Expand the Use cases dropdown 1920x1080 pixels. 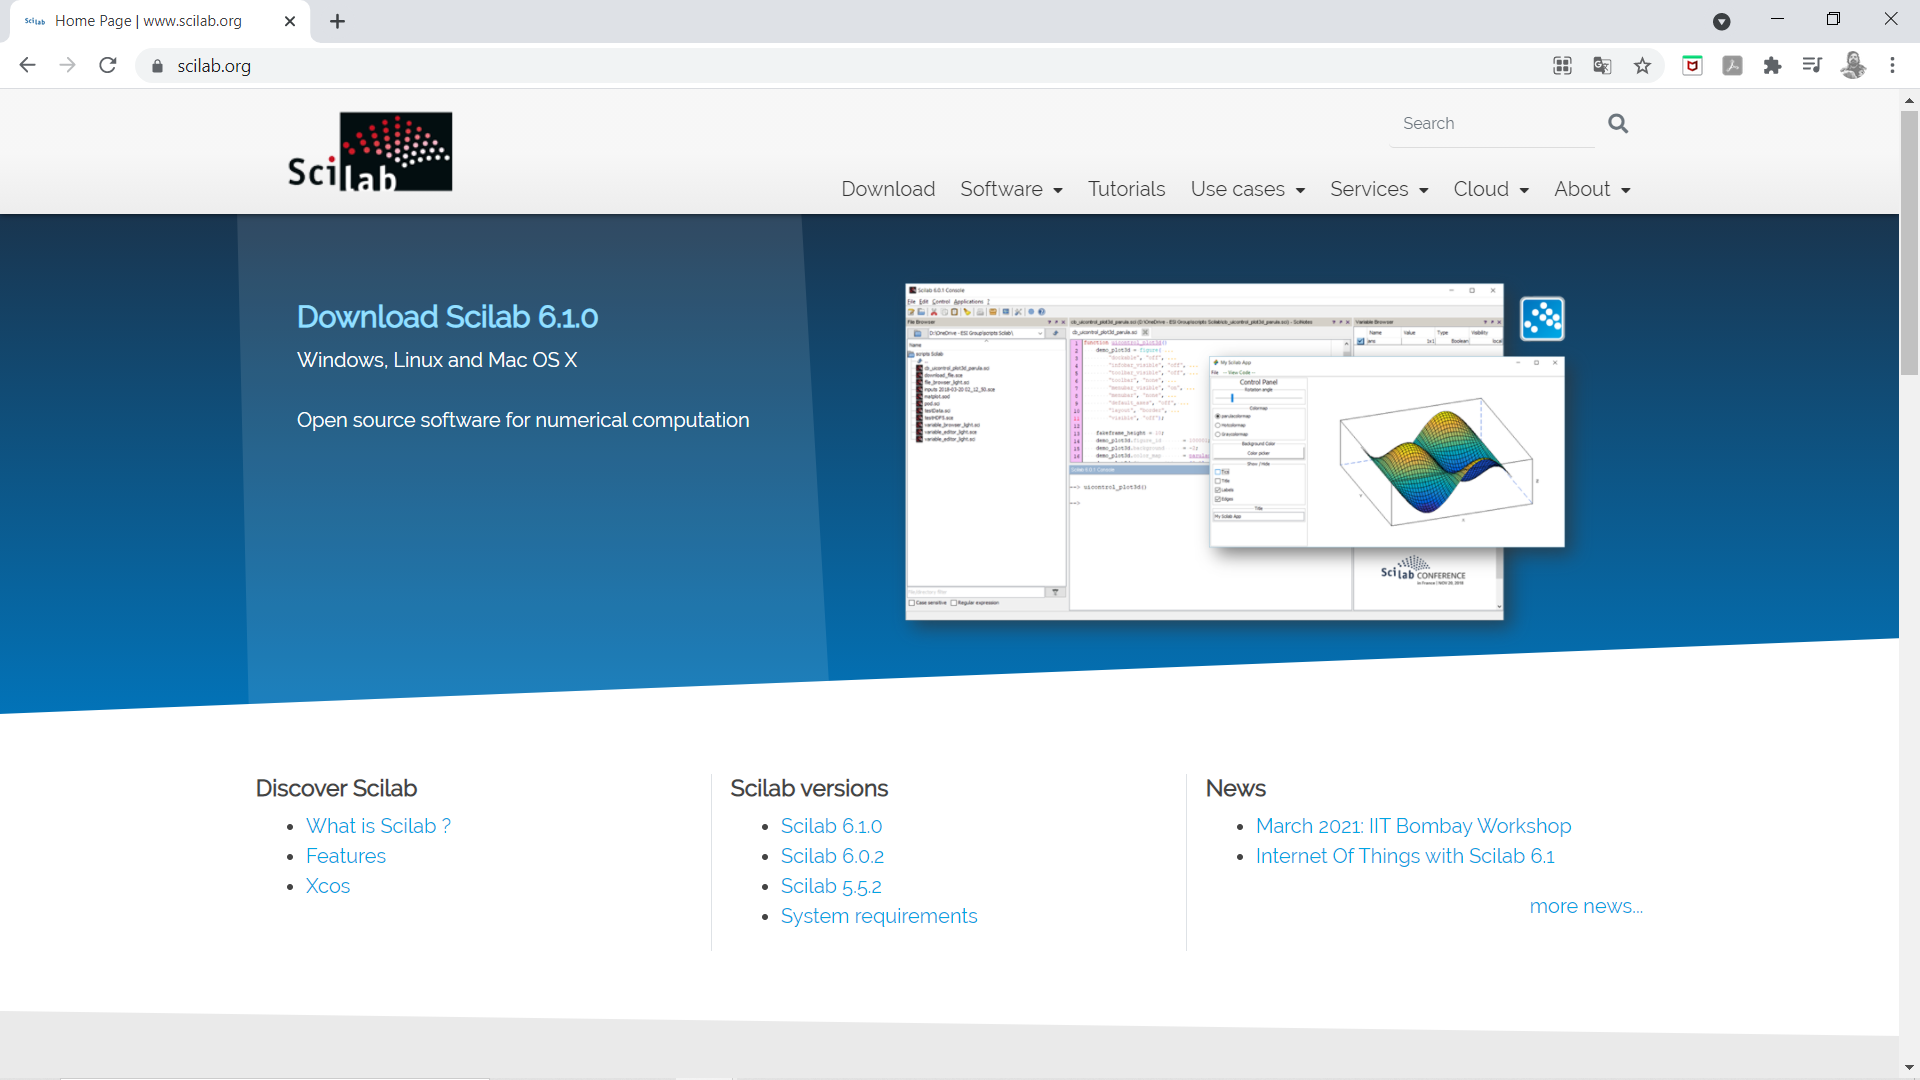[1247, 189]
